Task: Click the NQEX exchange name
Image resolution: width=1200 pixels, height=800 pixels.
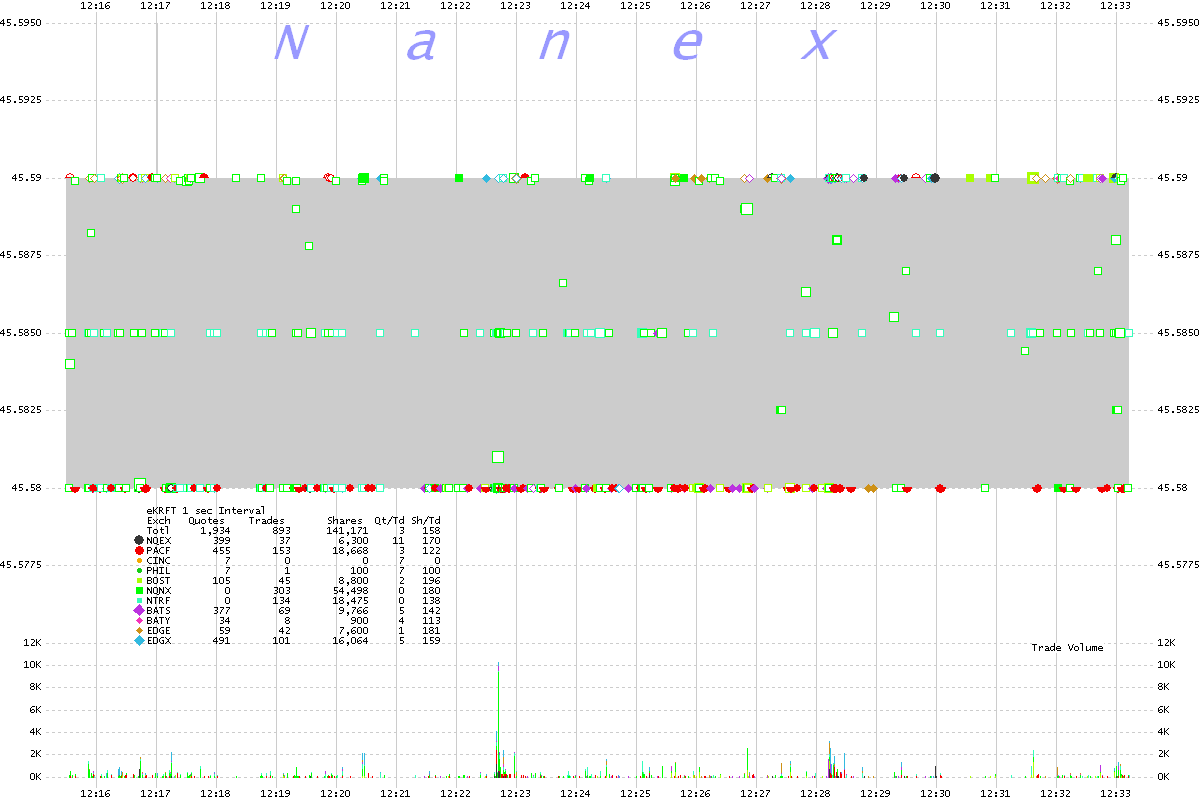Action: pos(158,541)
